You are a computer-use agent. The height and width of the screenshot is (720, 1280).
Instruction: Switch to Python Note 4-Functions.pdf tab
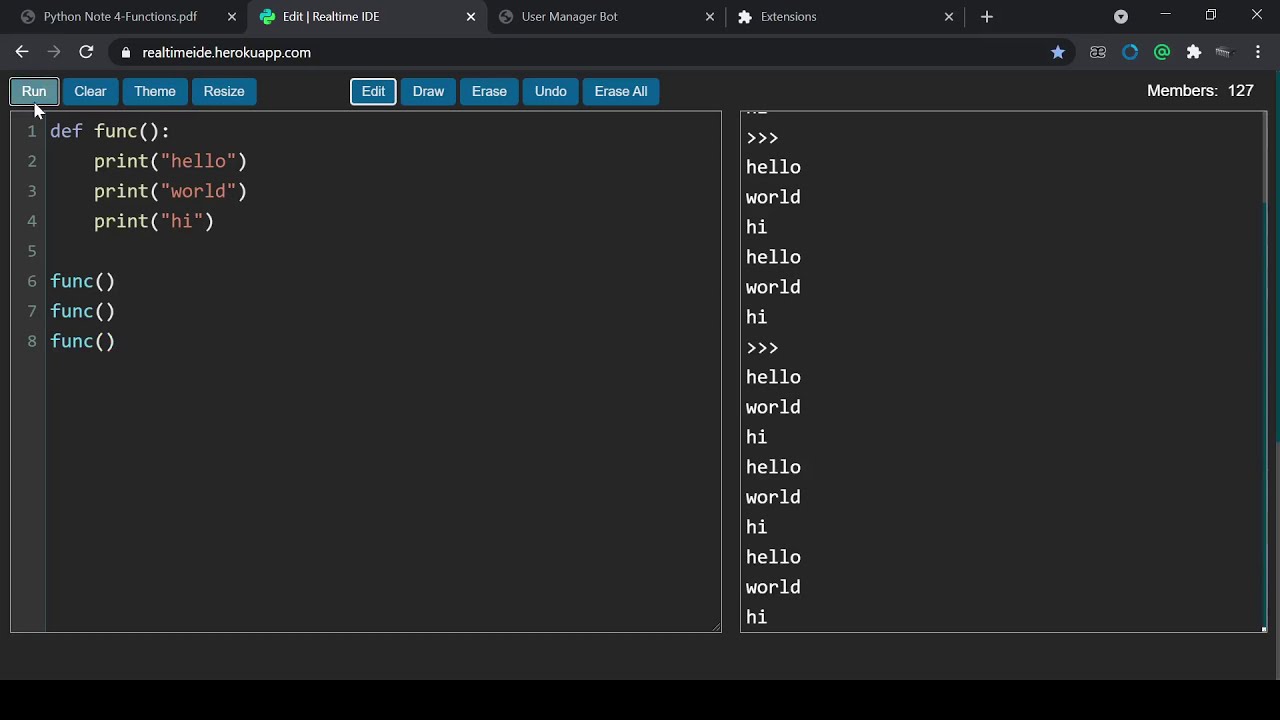pyautogui.click(x=120, y=16)
